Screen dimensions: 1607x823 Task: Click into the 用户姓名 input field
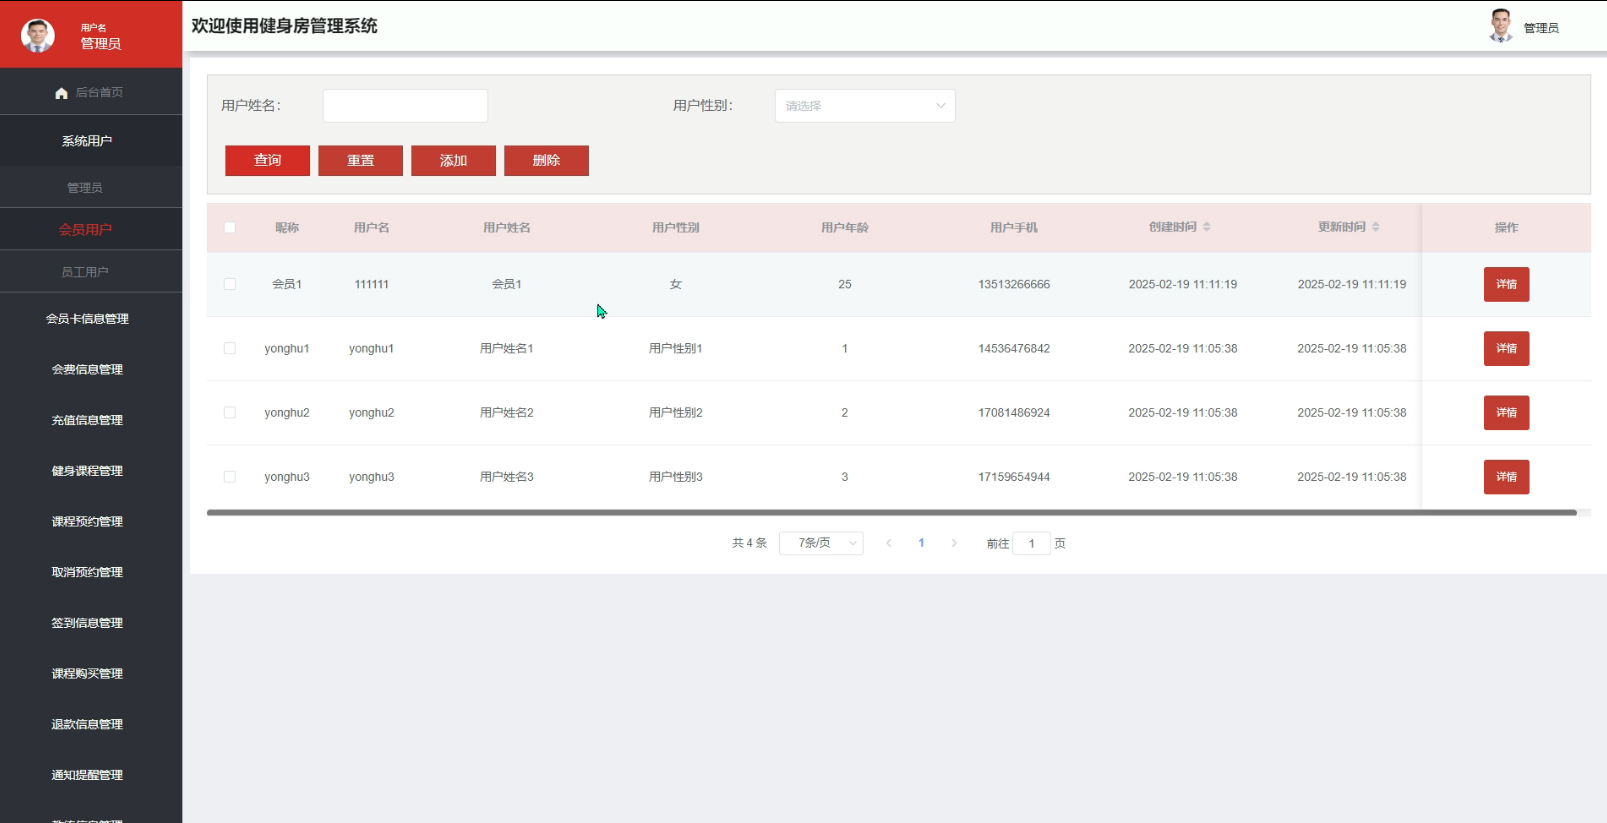(405, 106)
